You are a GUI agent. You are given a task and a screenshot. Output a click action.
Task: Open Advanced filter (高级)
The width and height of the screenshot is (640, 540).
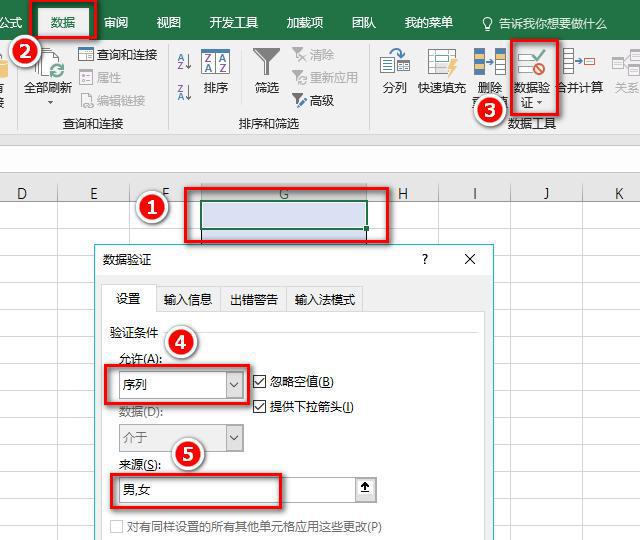[x=313, y=100]
